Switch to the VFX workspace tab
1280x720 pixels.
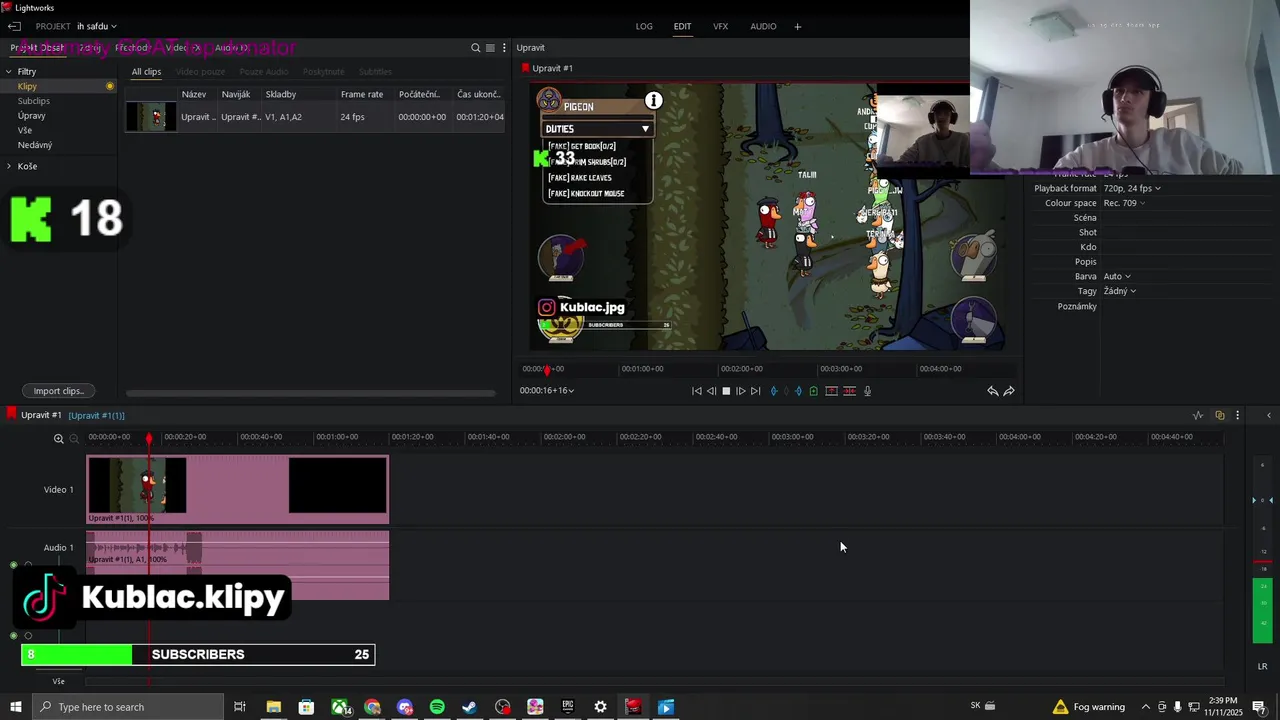coord(720,26)
